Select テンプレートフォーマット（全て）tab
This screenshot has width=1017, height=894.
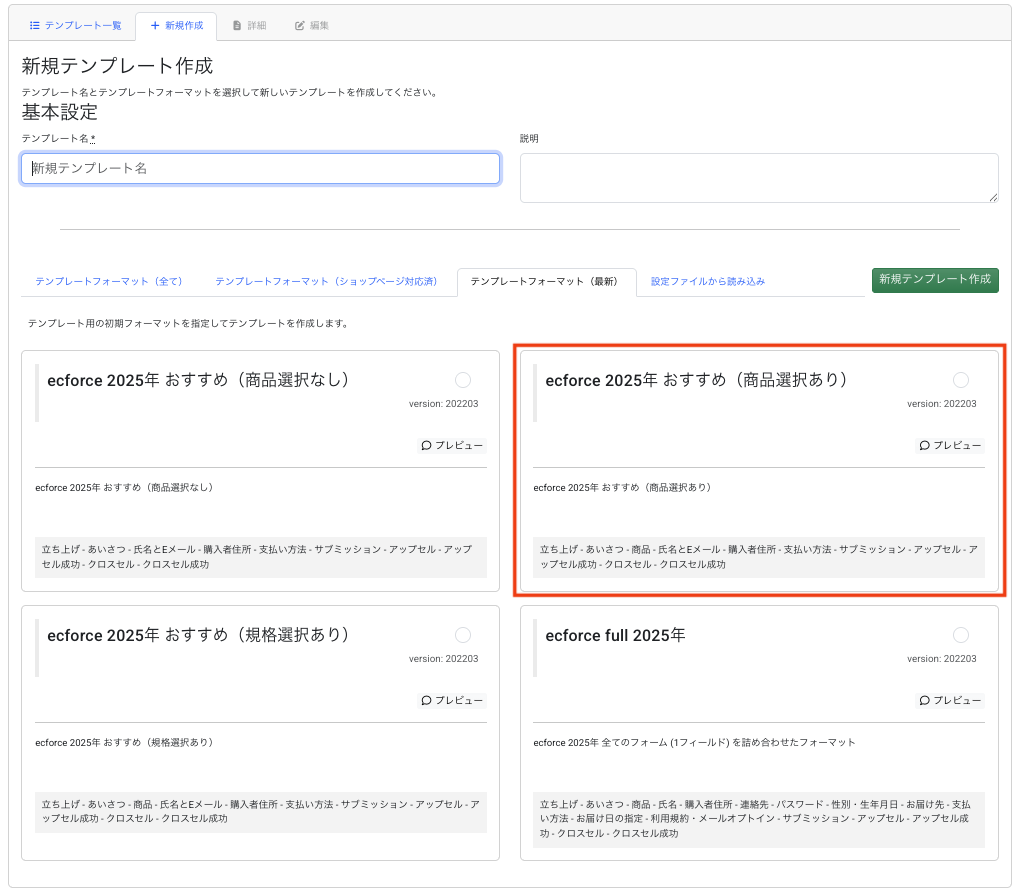[x=108, y=282]
